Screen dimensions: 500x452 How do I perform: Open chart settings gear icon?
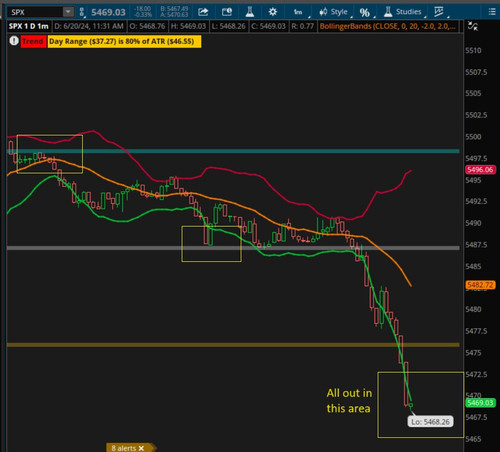(x=273, y=12)
